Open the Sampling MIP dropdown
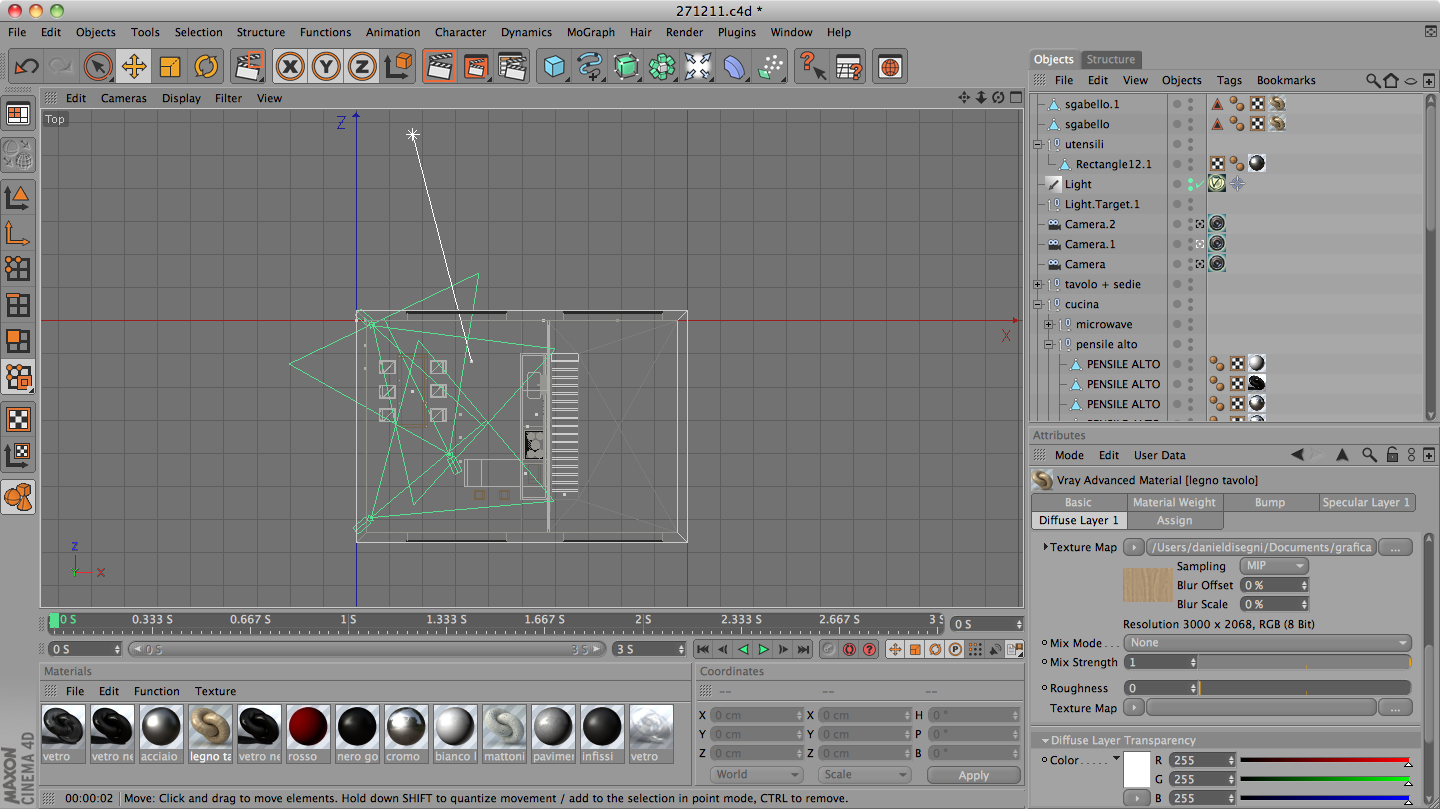This screenshot has width=1440, height=809. pyautogui.click(x=1273, y=566)
